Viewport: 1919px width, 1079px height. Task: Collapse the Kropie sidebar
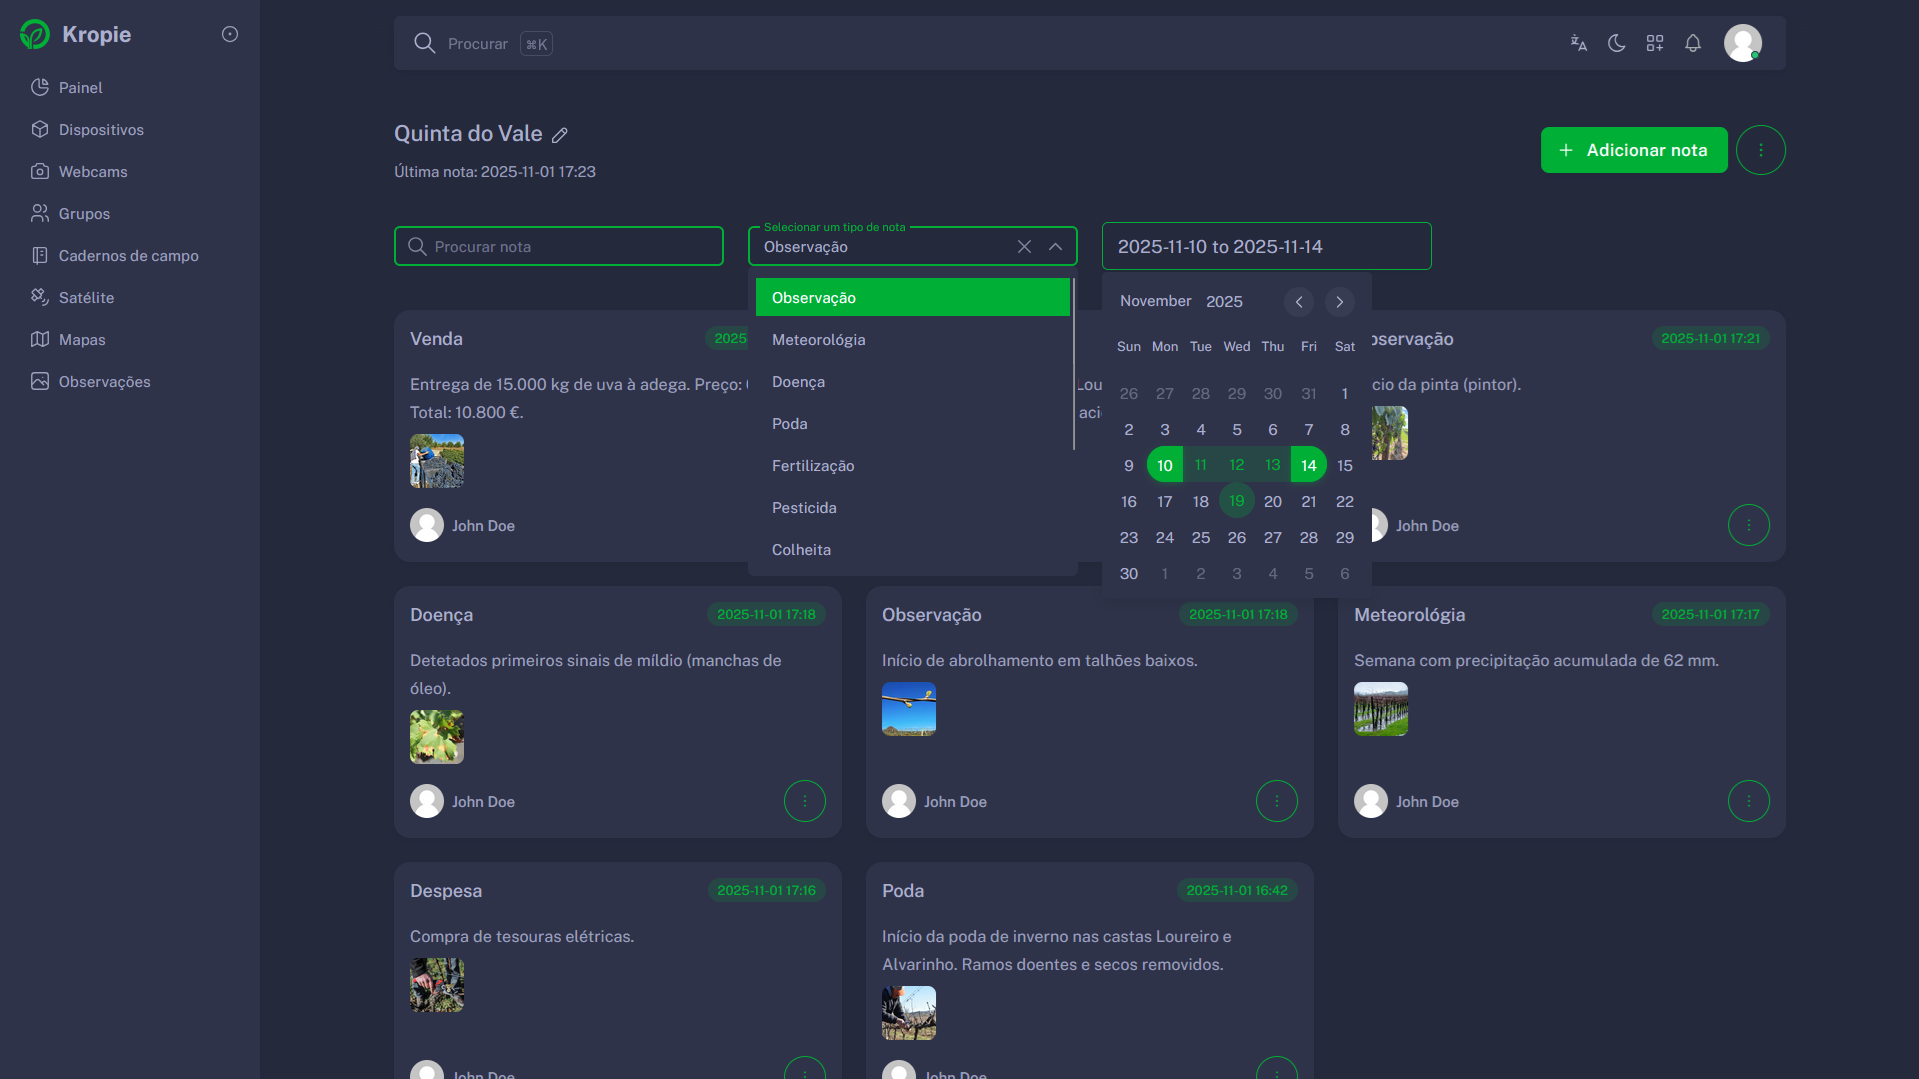[x=229, y=34]
